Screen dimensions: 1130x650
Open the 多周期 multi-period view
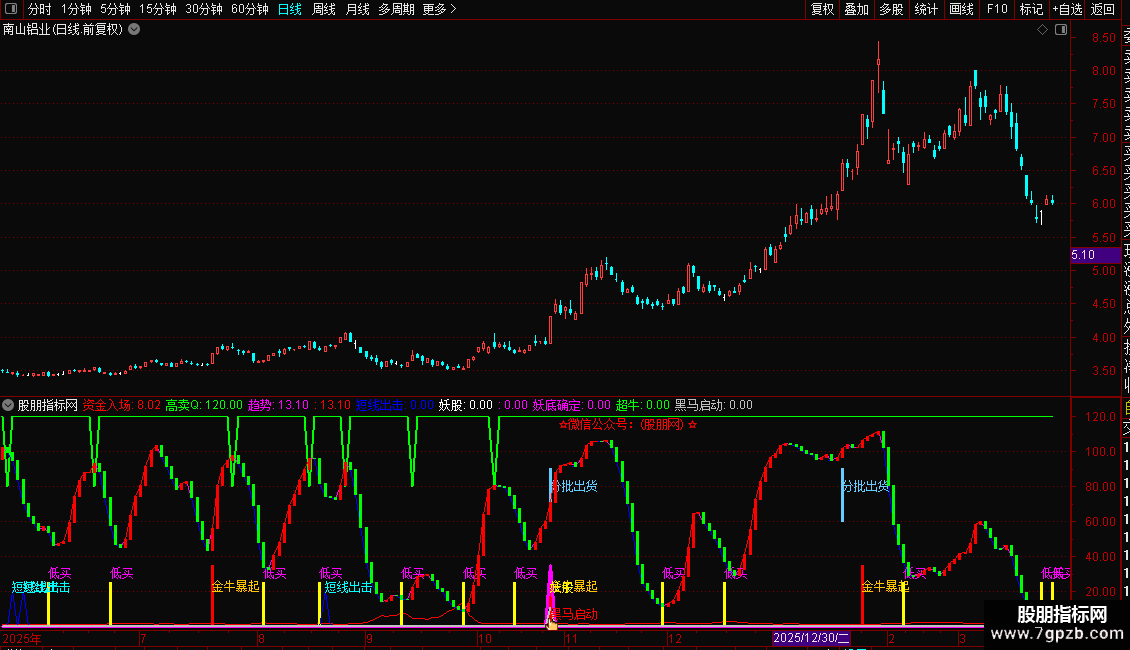[x=396, y=9]
